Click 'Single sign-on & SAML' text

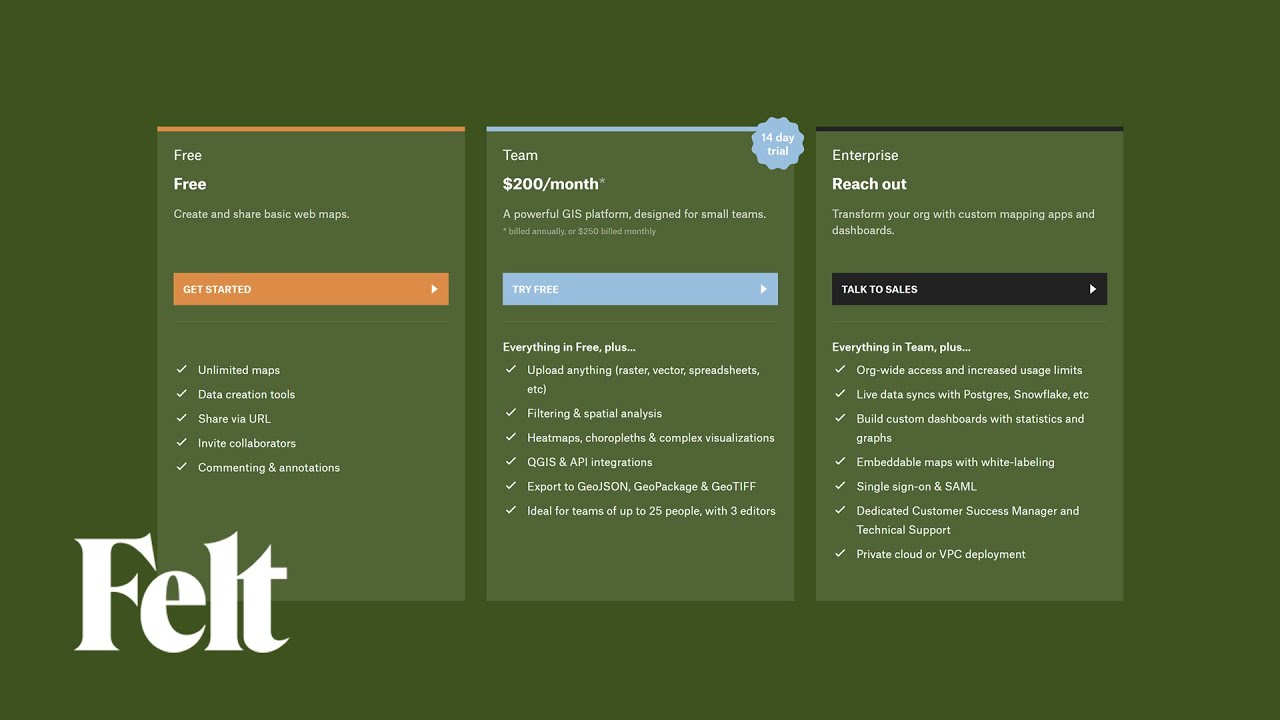[916, 486]
